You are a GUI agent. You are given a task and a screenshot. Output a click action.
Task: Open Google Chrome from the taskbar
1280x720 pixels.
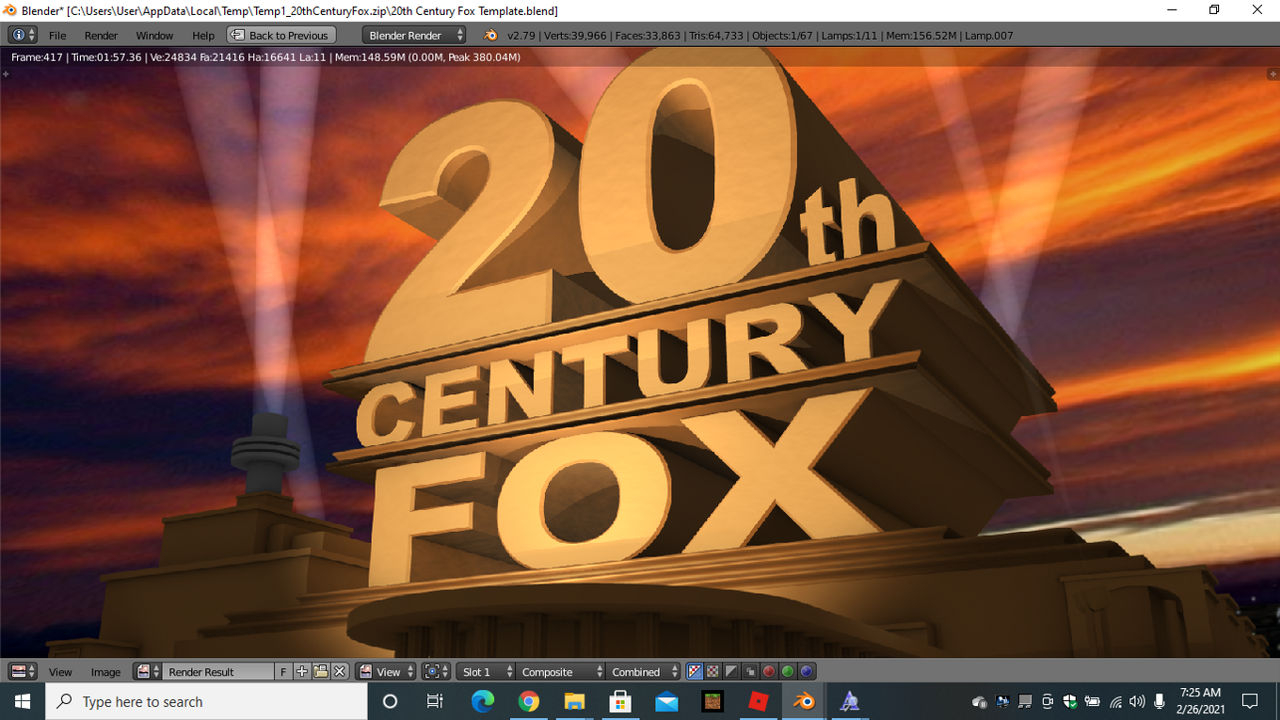(529, 701)
